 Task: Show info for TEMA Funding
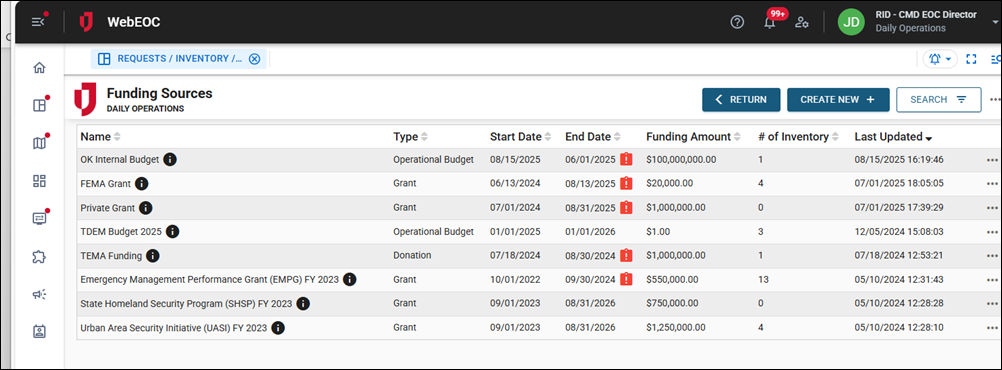(x=152, y=256)
